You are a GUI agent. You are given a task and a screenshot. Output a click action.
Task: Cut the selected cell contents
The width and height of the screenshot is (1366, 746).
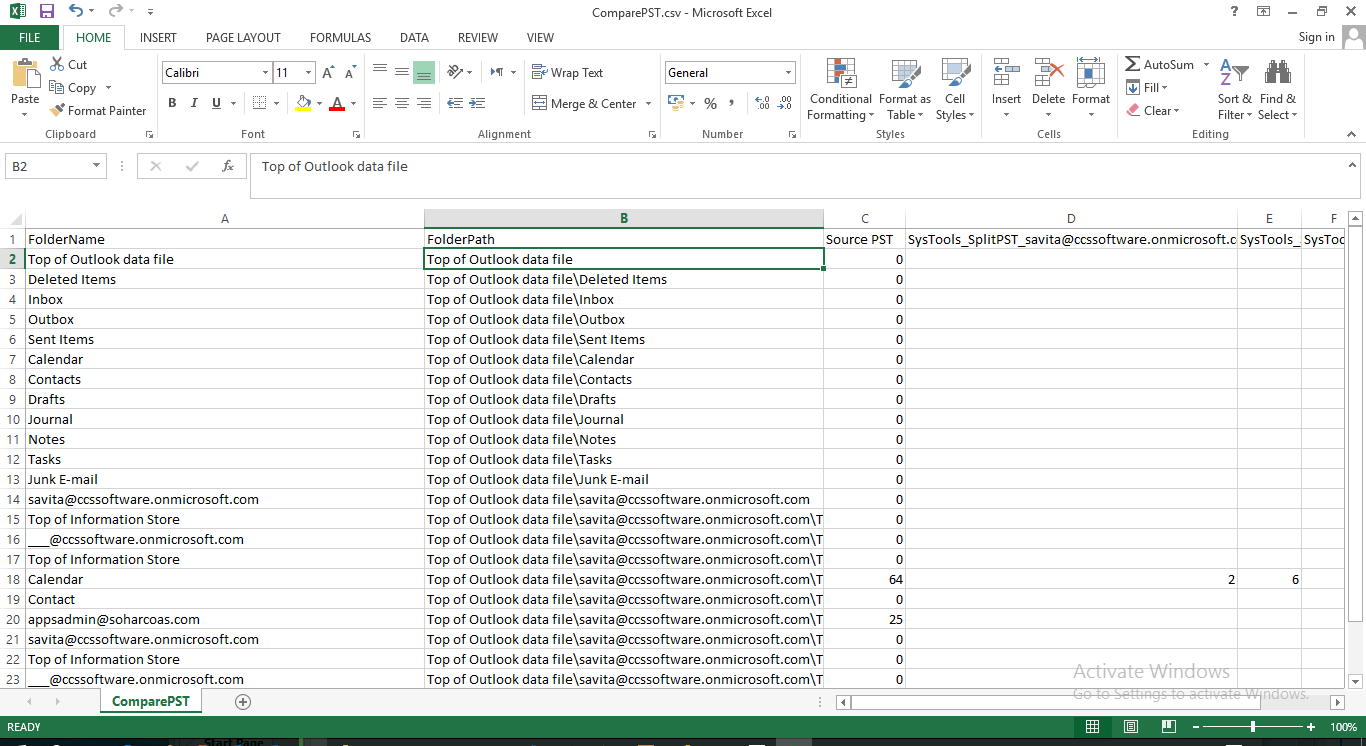tap(68, 64)
